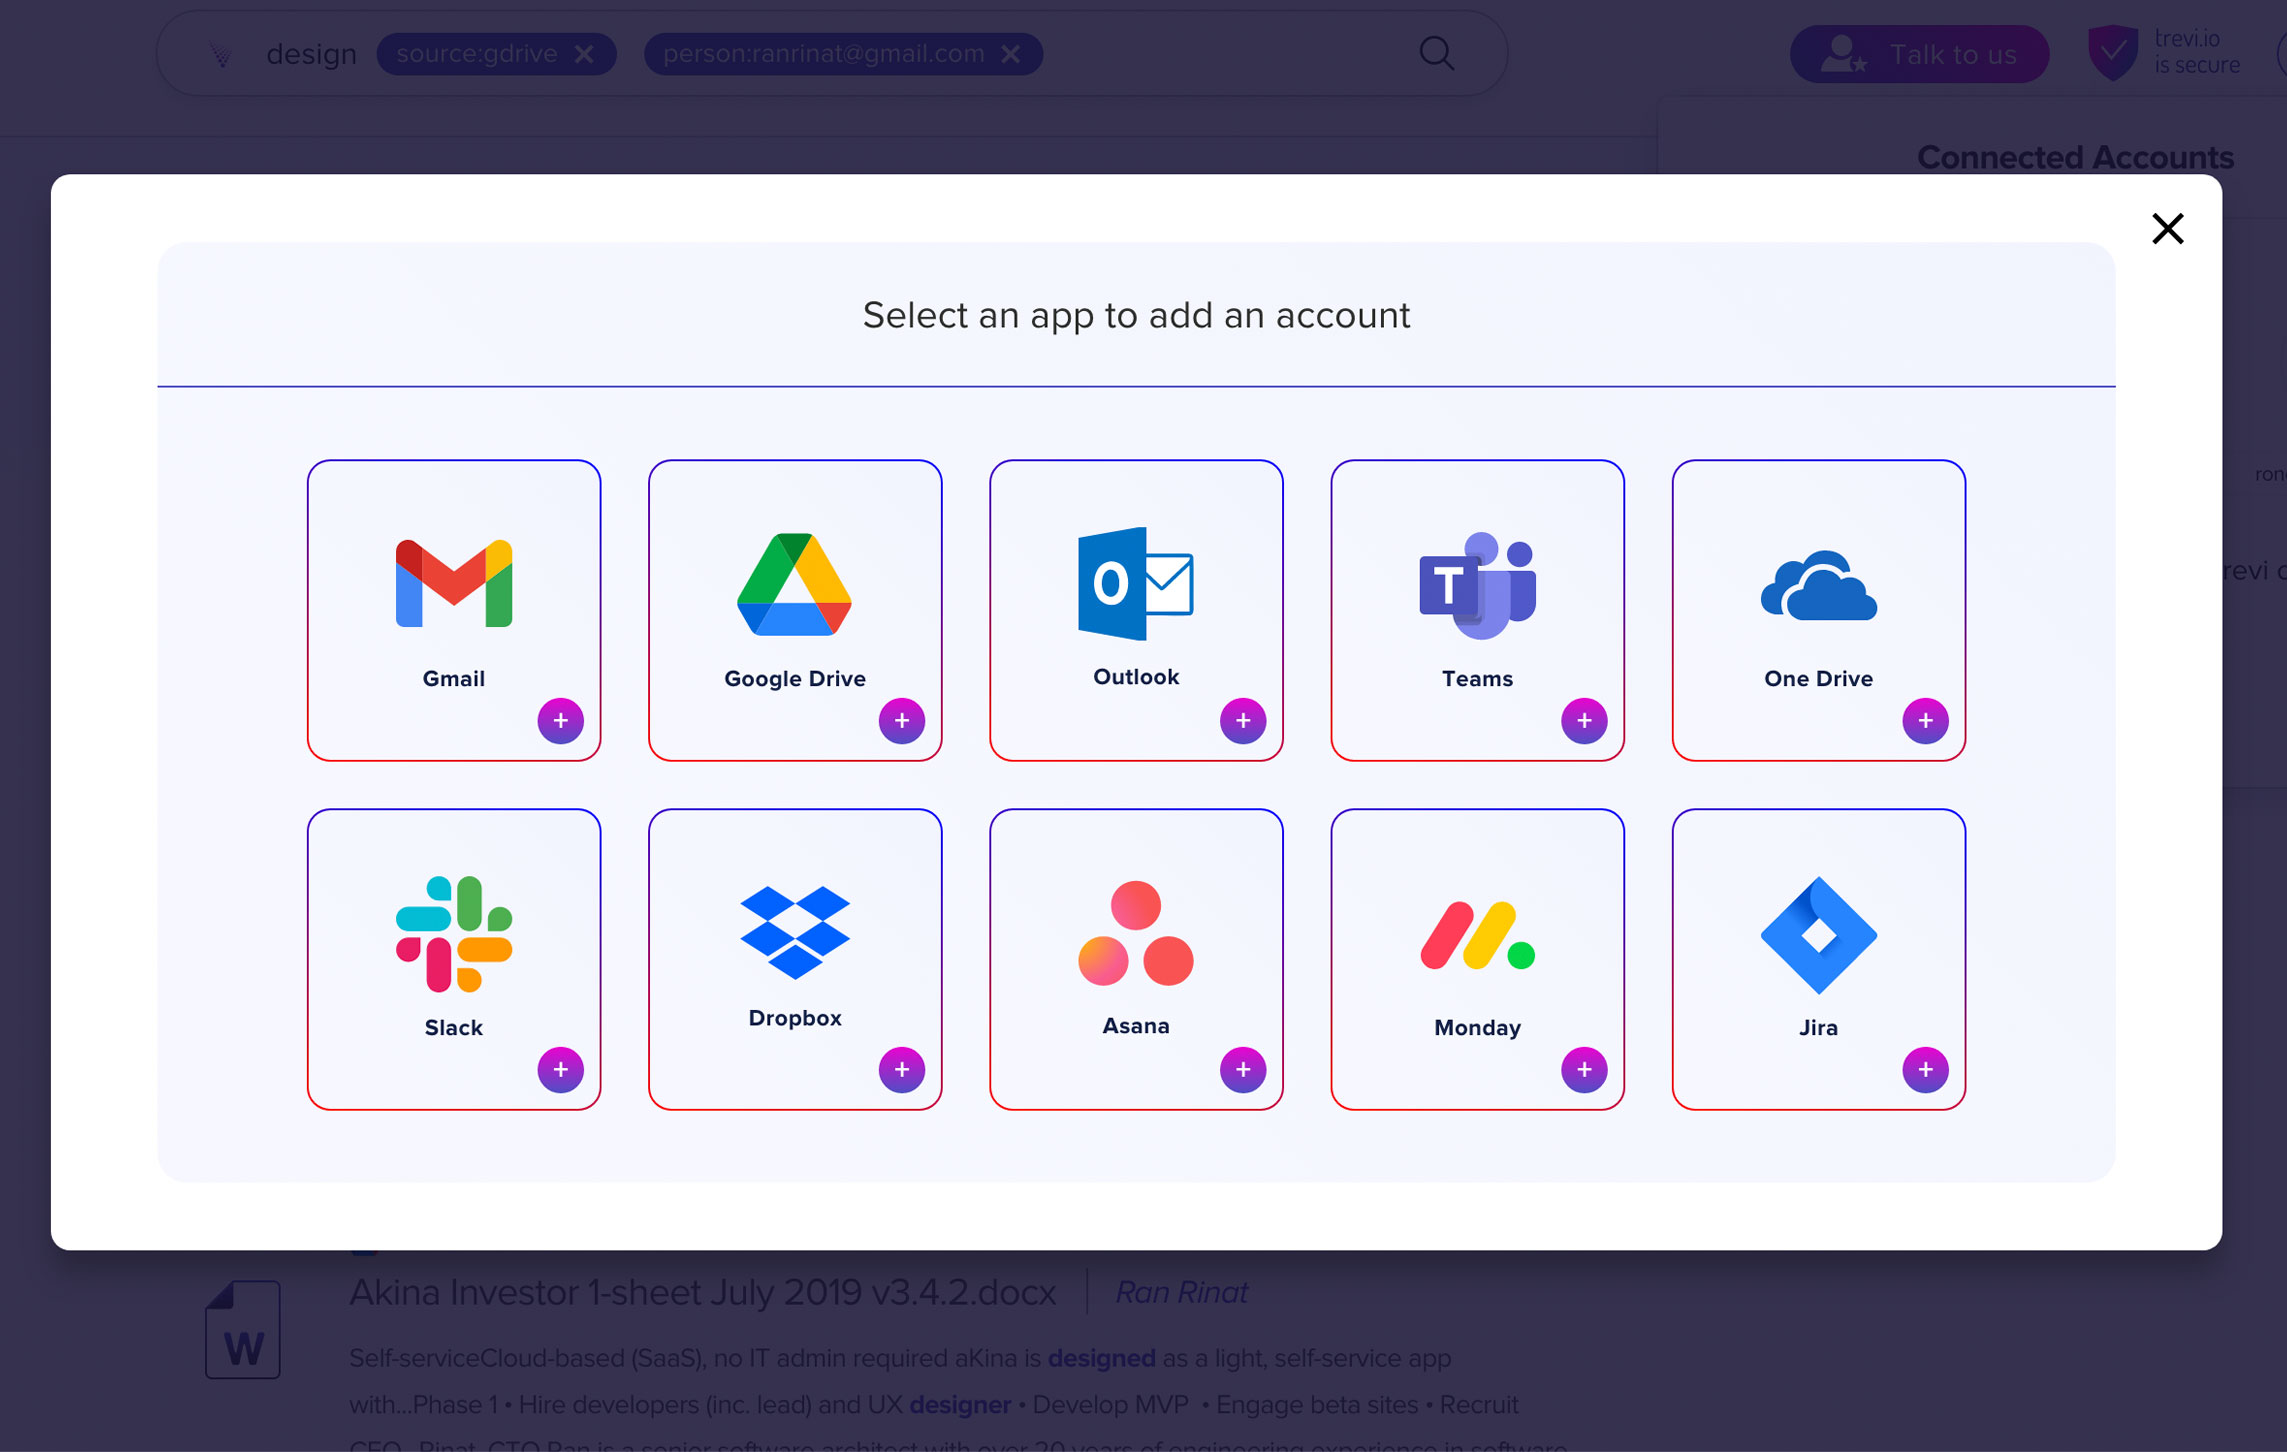Click the Ran Rinat author link
This screenshot has height=1452, width=2287.
pos(1181,1292)
